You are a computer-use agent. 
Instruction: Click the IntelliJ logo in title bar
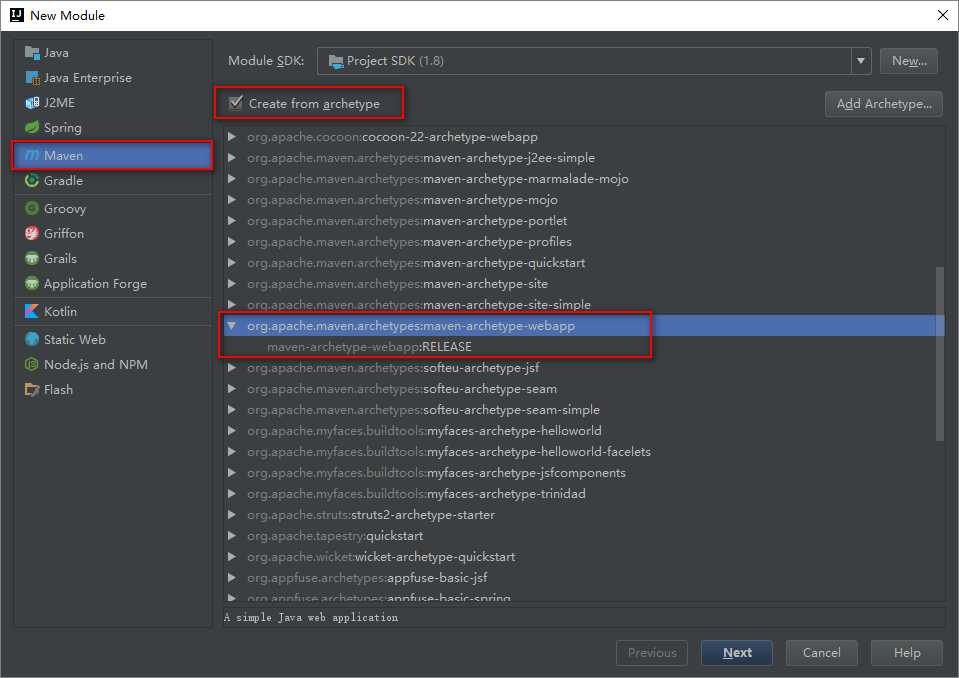[17, 15]
